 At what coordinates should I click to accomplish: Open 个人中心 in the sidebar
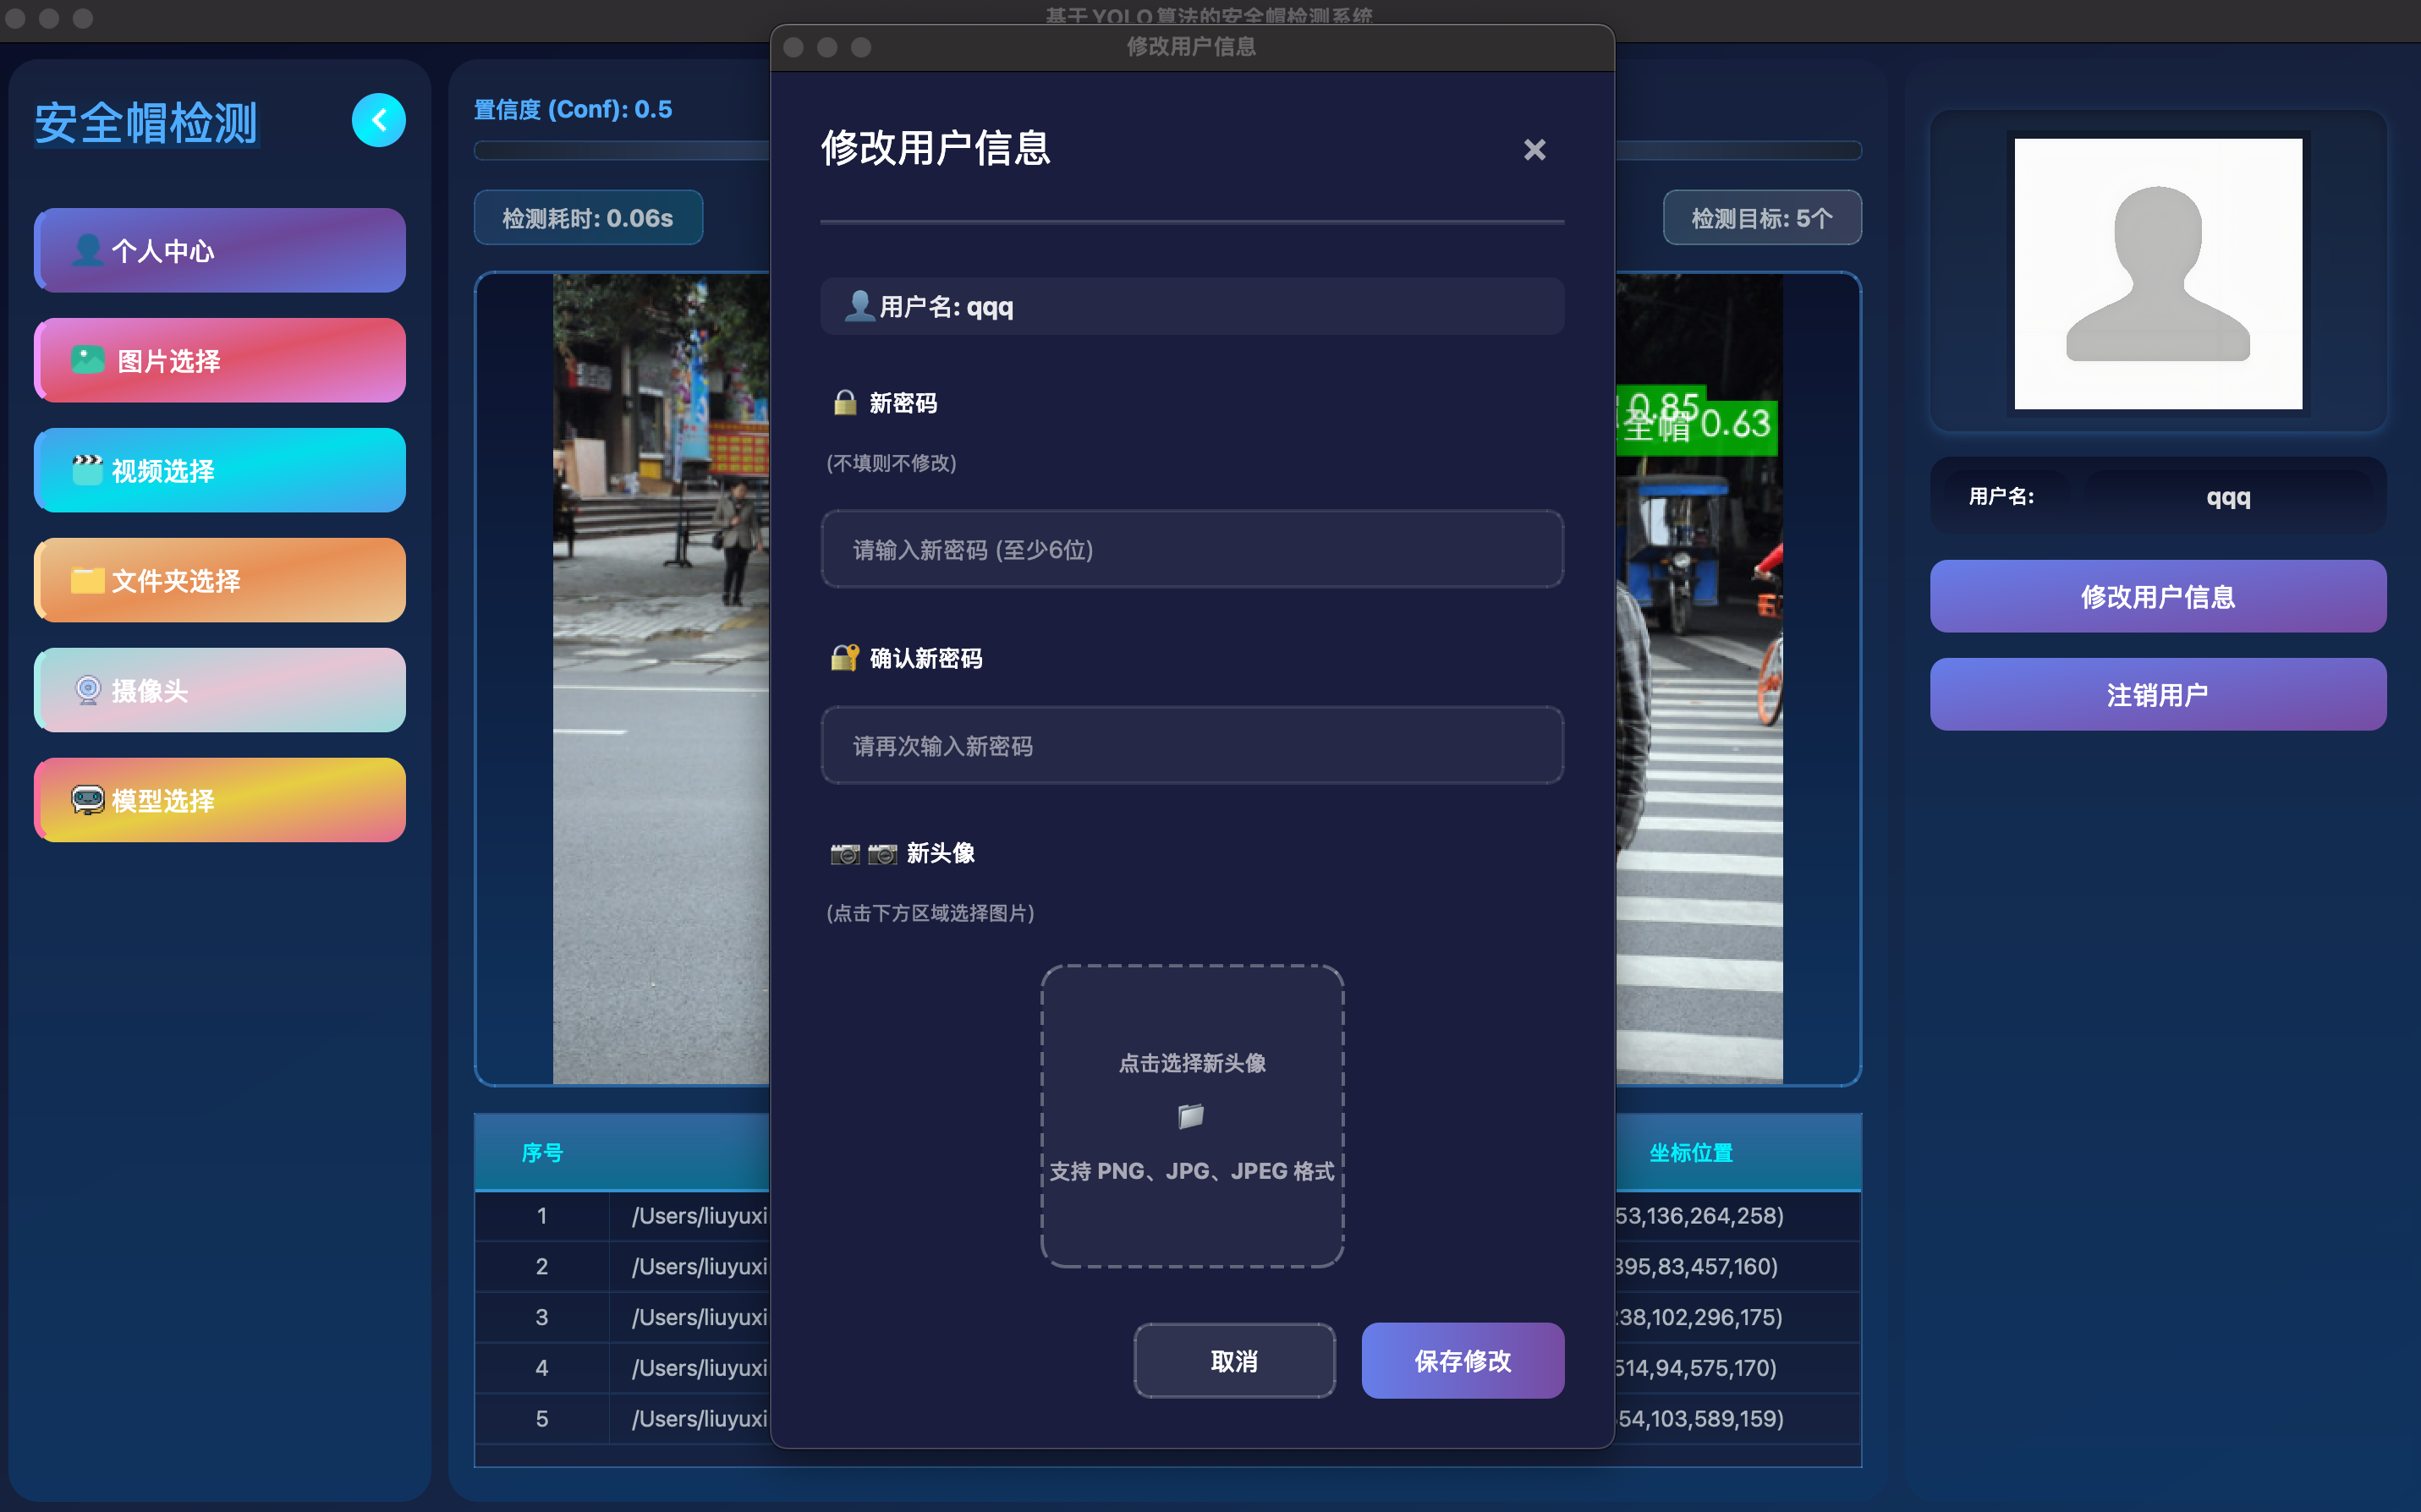220,251
